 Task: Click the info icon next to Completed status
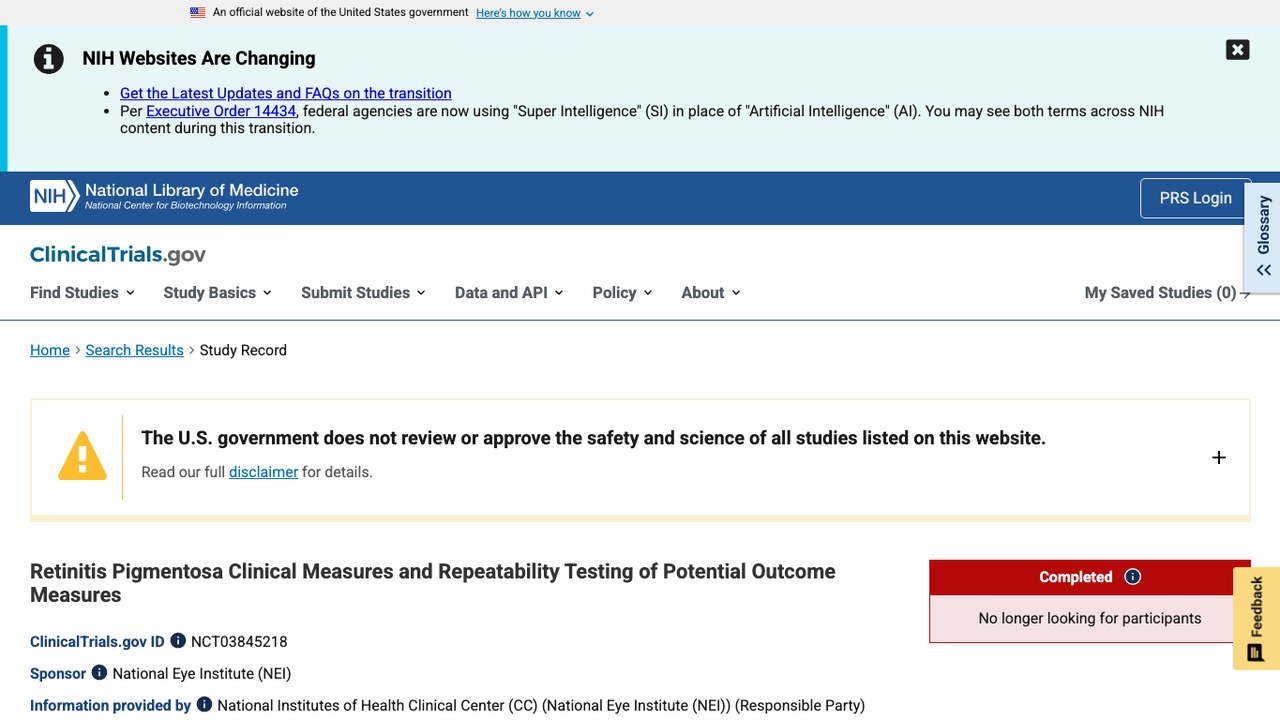[1132, 577]
